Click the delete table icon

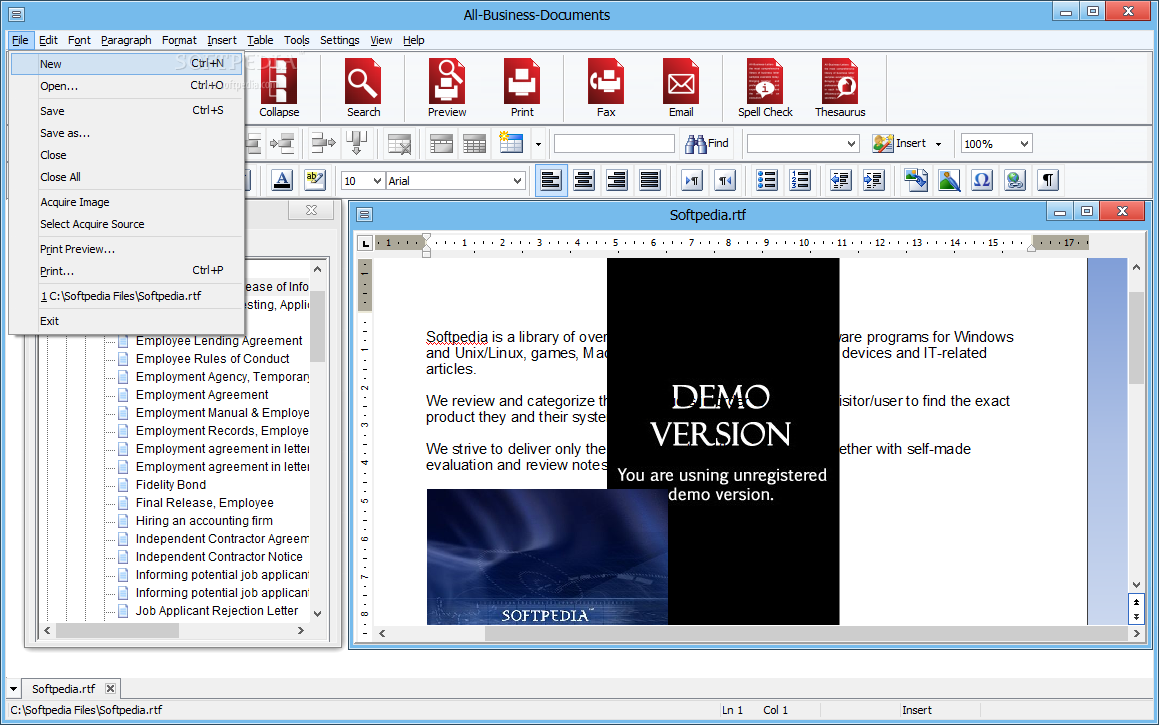point(399,143)
